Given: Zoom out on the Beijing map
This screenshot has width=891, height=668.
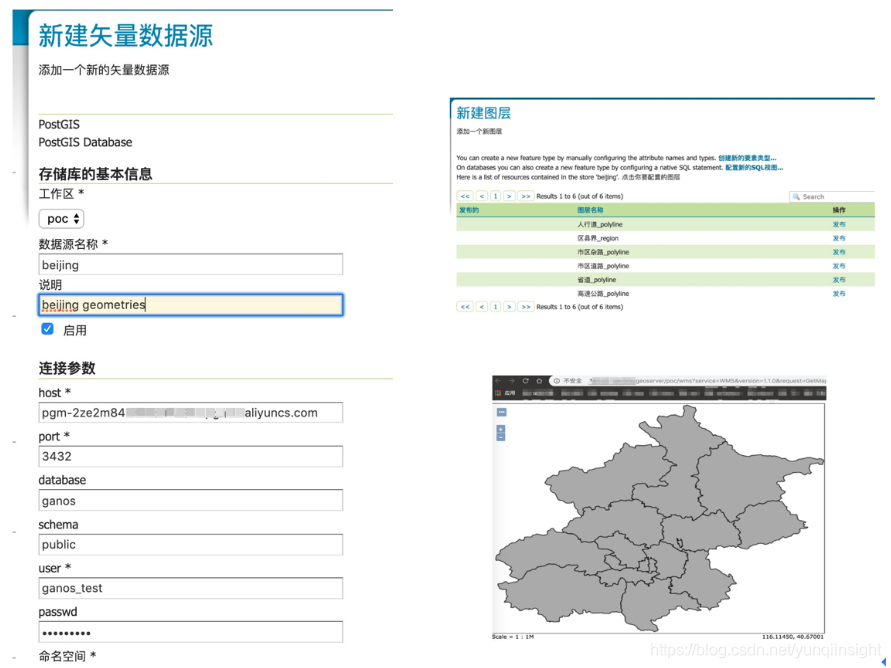Looking at the screenshot, I should [501, 437].
